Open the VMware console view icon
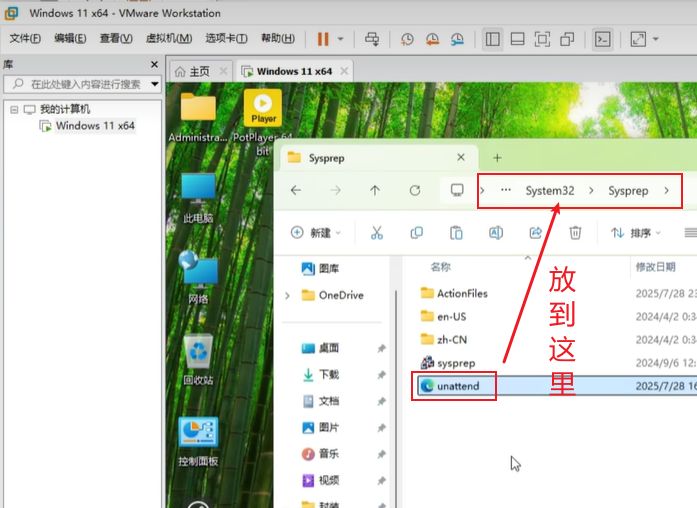 pos(602,39)
